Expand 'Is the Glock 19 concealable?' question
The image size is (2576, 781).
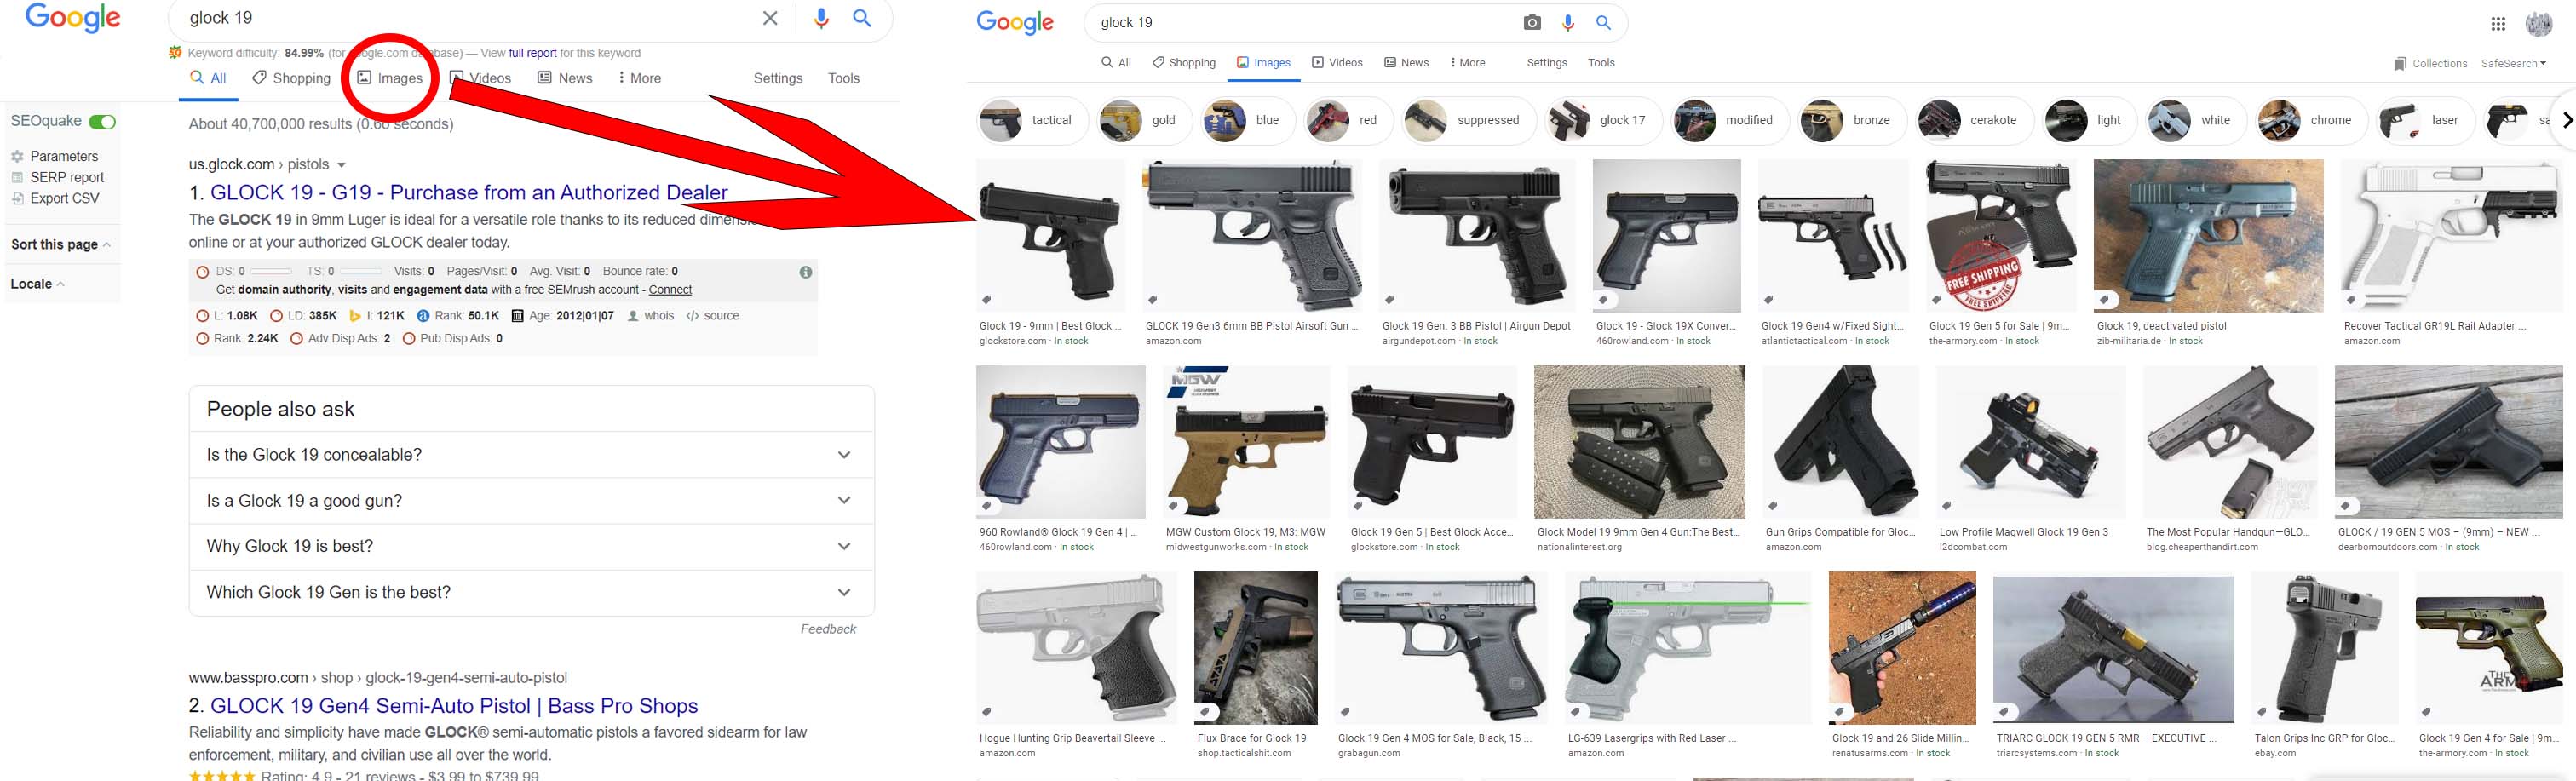(x=532, y=455)
